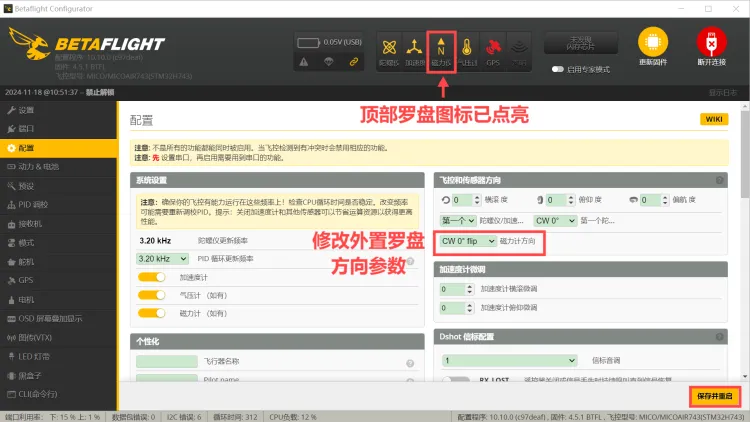Open the first gyro/accel selection dropdown

click(x=458, y=221)
